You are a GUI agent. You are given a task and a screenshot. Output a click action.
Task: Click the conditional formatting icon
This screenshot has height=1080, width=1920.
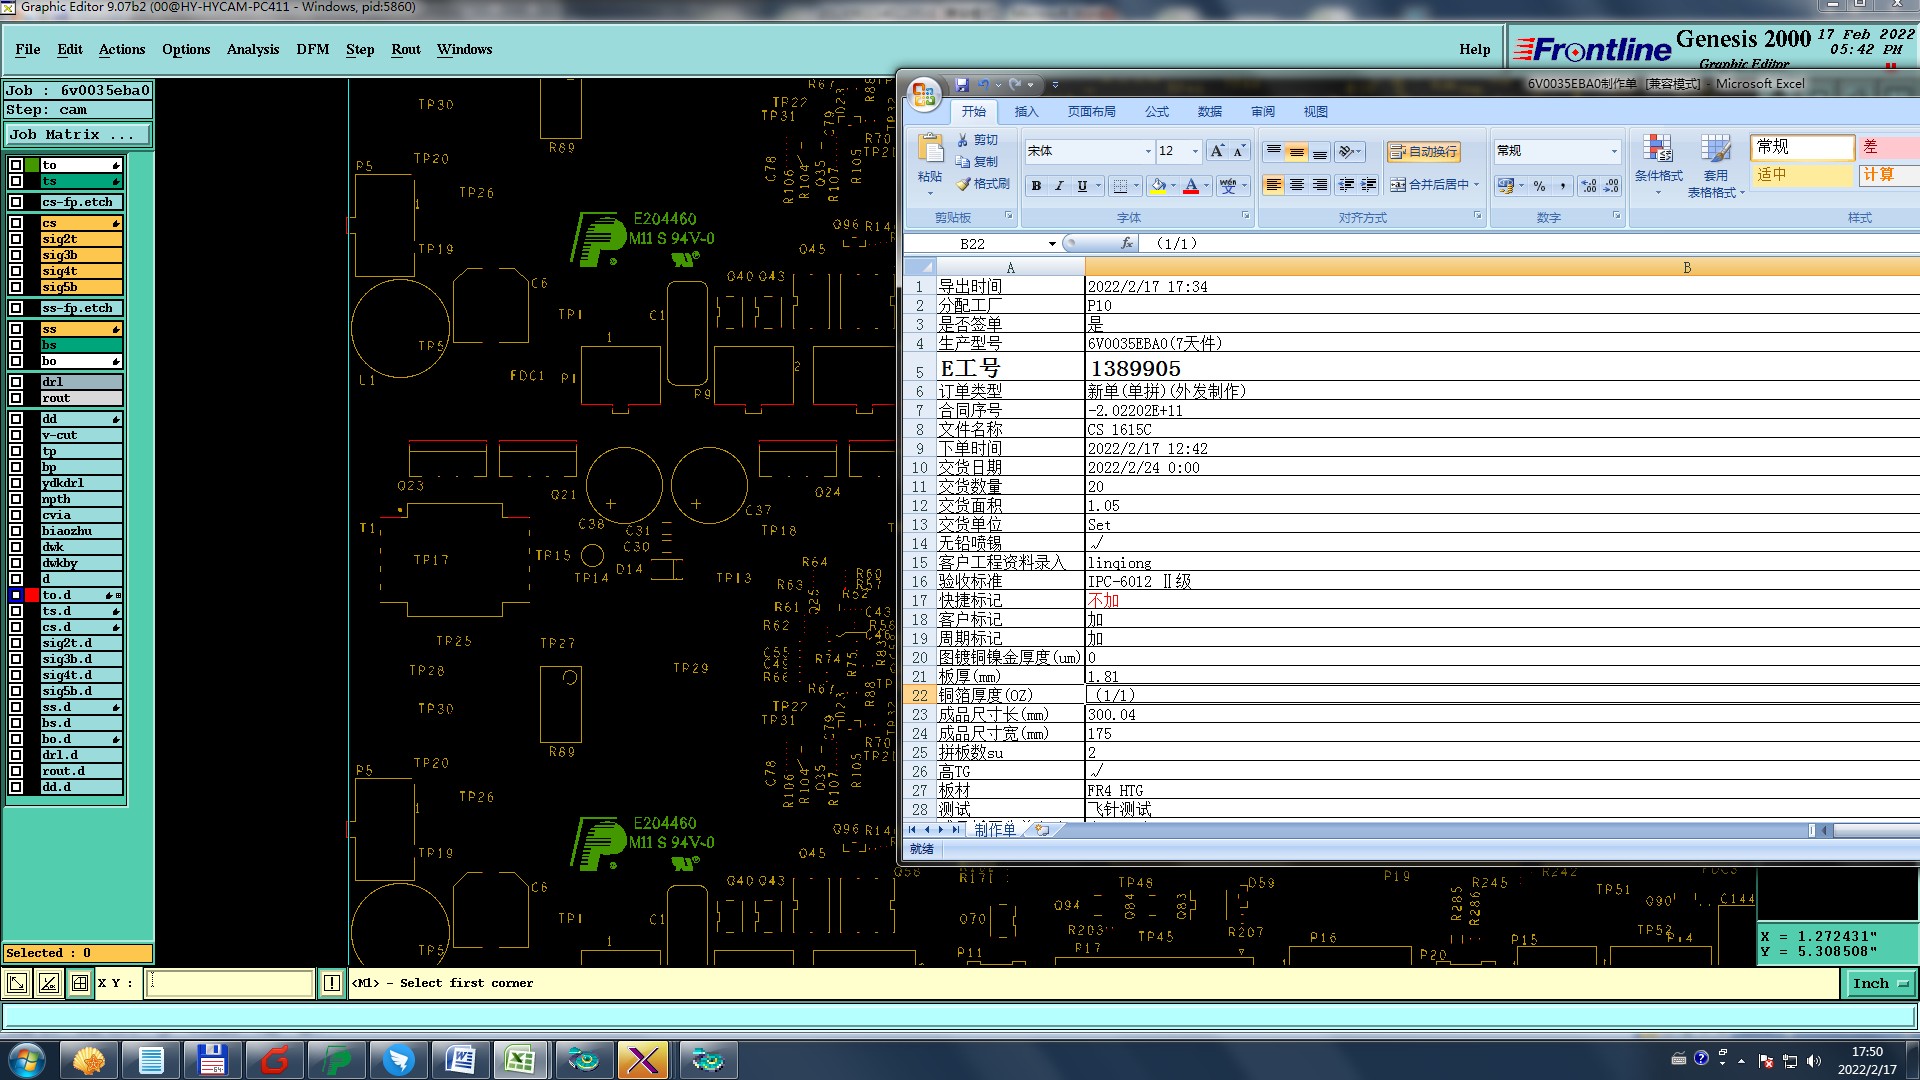coord(1657,150)
